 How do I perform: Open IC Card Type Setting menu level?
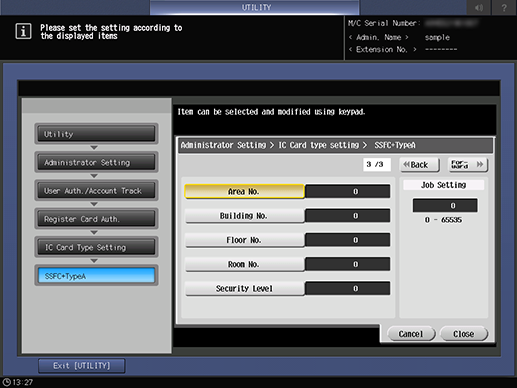[x=96, y=247]
